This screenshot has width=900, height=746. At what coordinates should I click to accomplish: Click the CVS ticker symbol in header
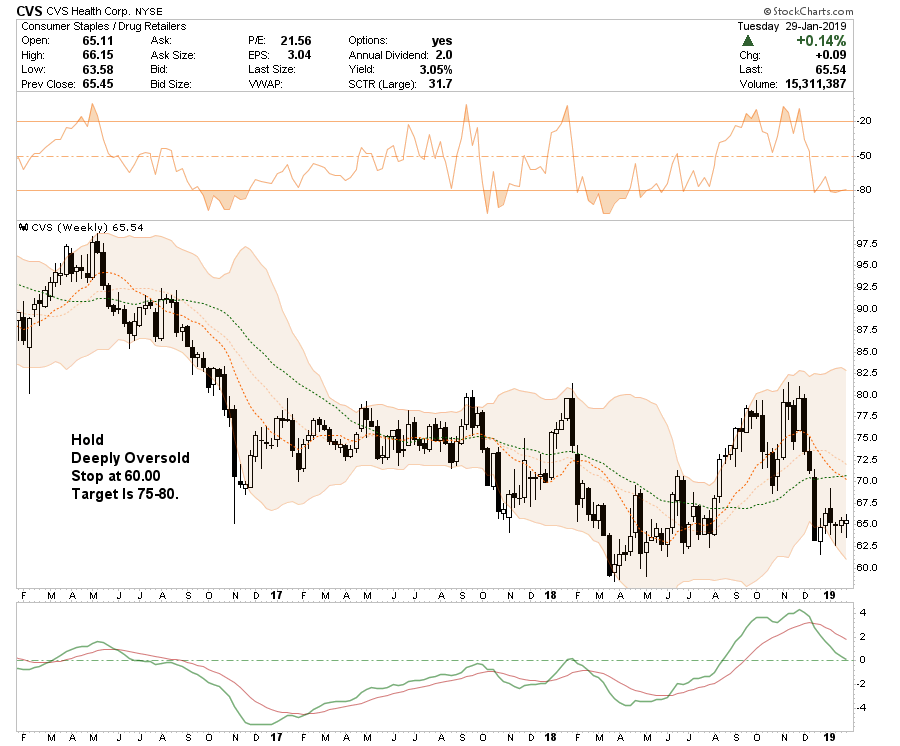[x=29, y=11]
